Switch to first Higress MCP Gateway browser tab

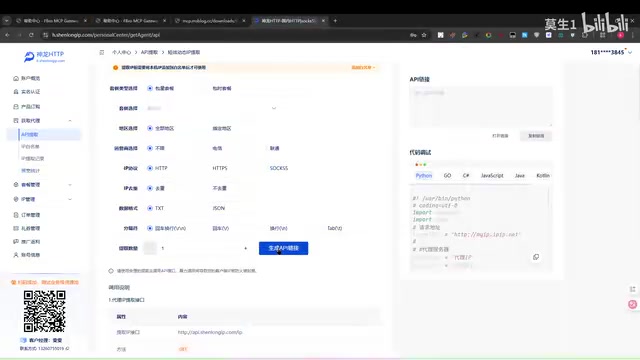click(x=51, y=20)
